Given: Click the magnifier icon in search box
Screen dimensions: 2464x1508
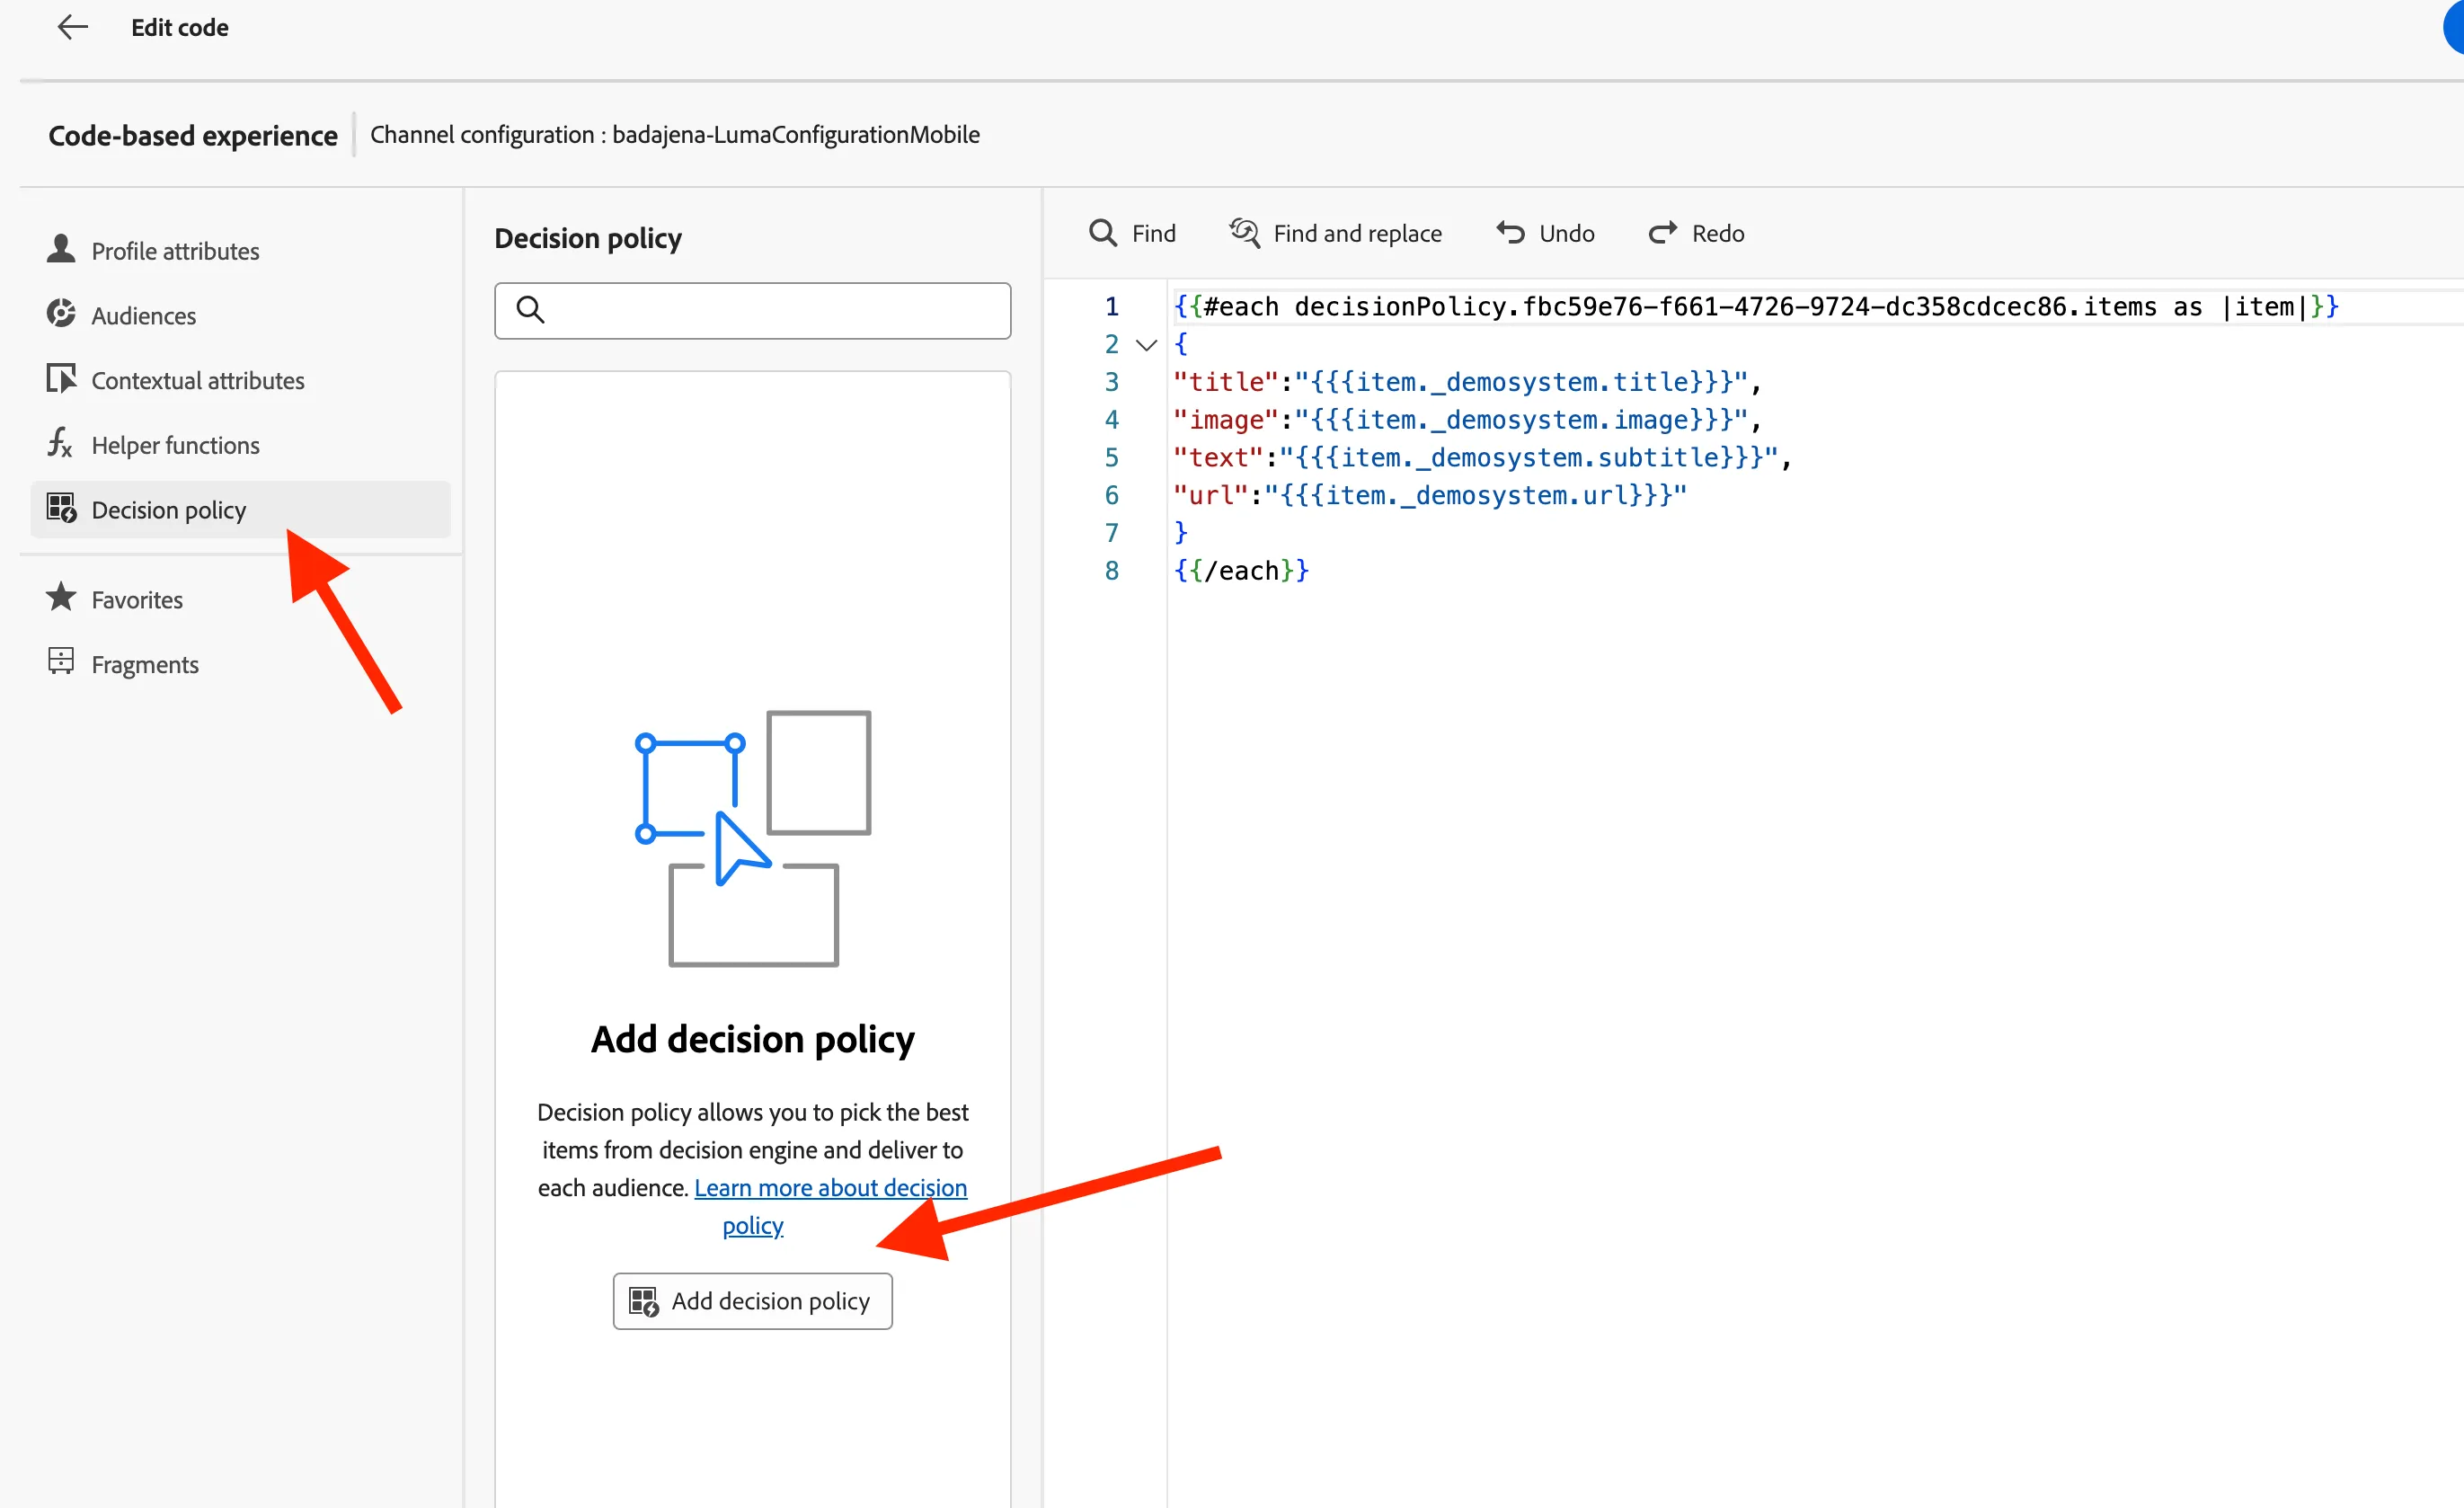Looking at the screenshot, I should point(531,310).
